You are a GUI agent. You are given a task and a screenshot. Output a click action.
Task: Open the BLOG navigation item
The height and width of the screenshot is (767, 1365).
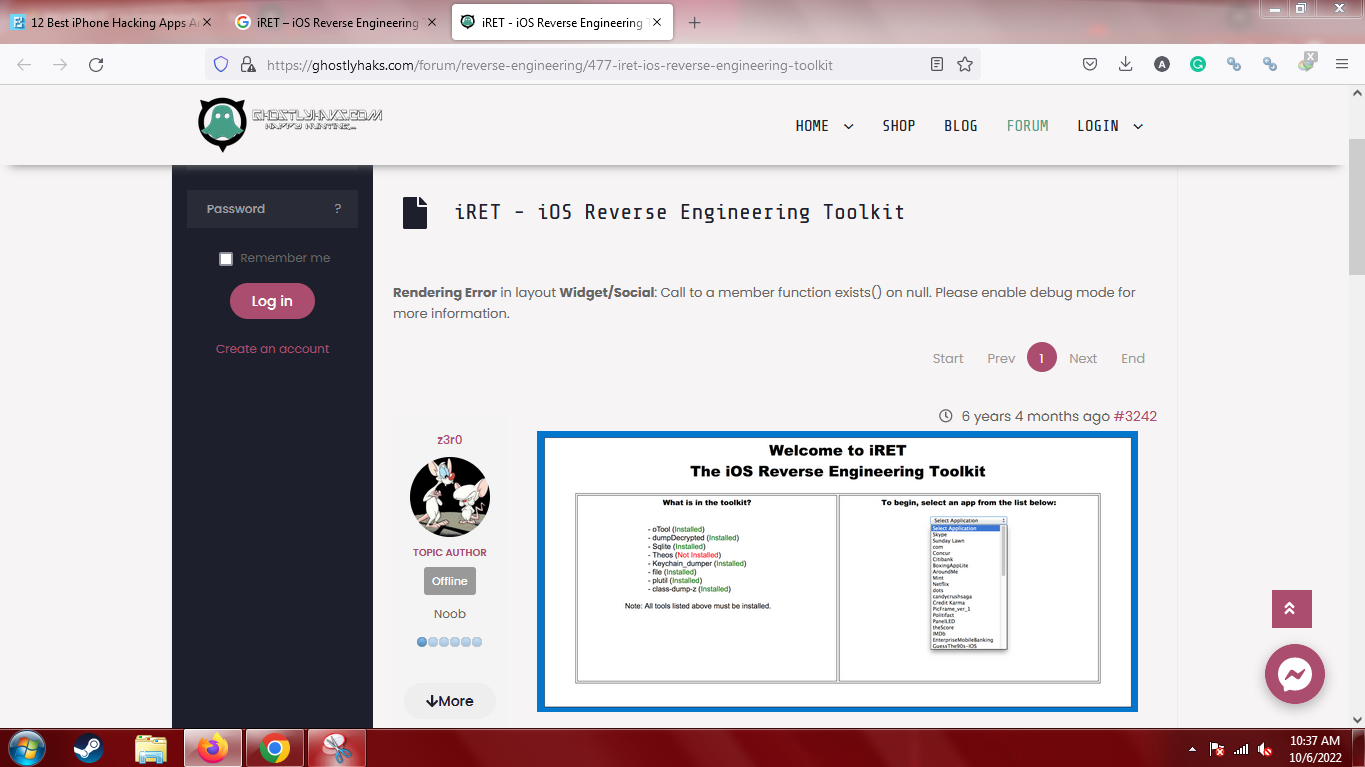point(961,126)
